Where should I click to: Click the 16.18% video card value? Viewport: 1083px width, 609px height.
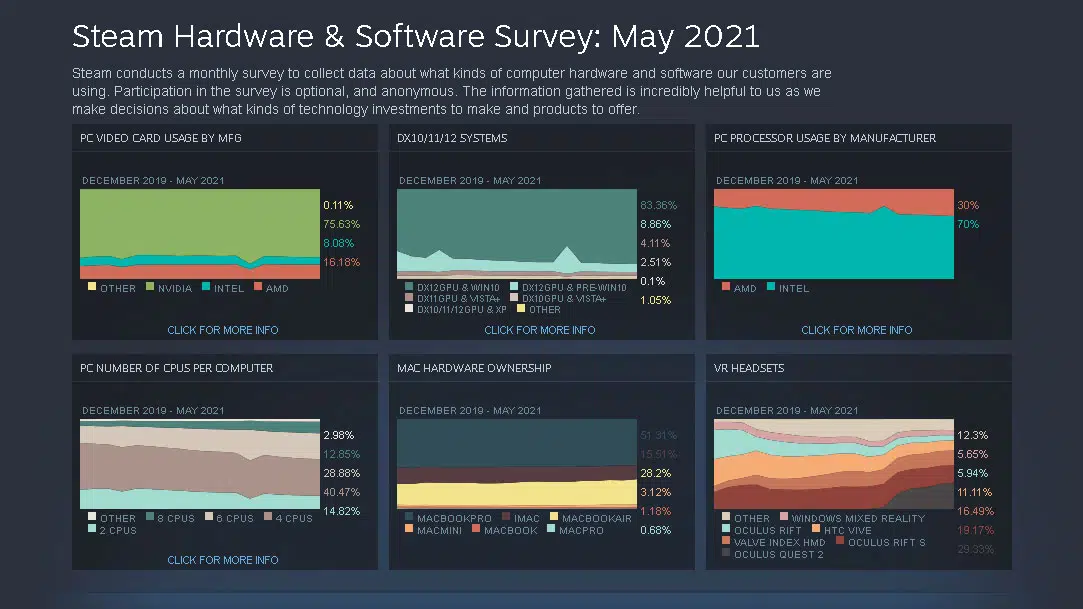(341, 262)
